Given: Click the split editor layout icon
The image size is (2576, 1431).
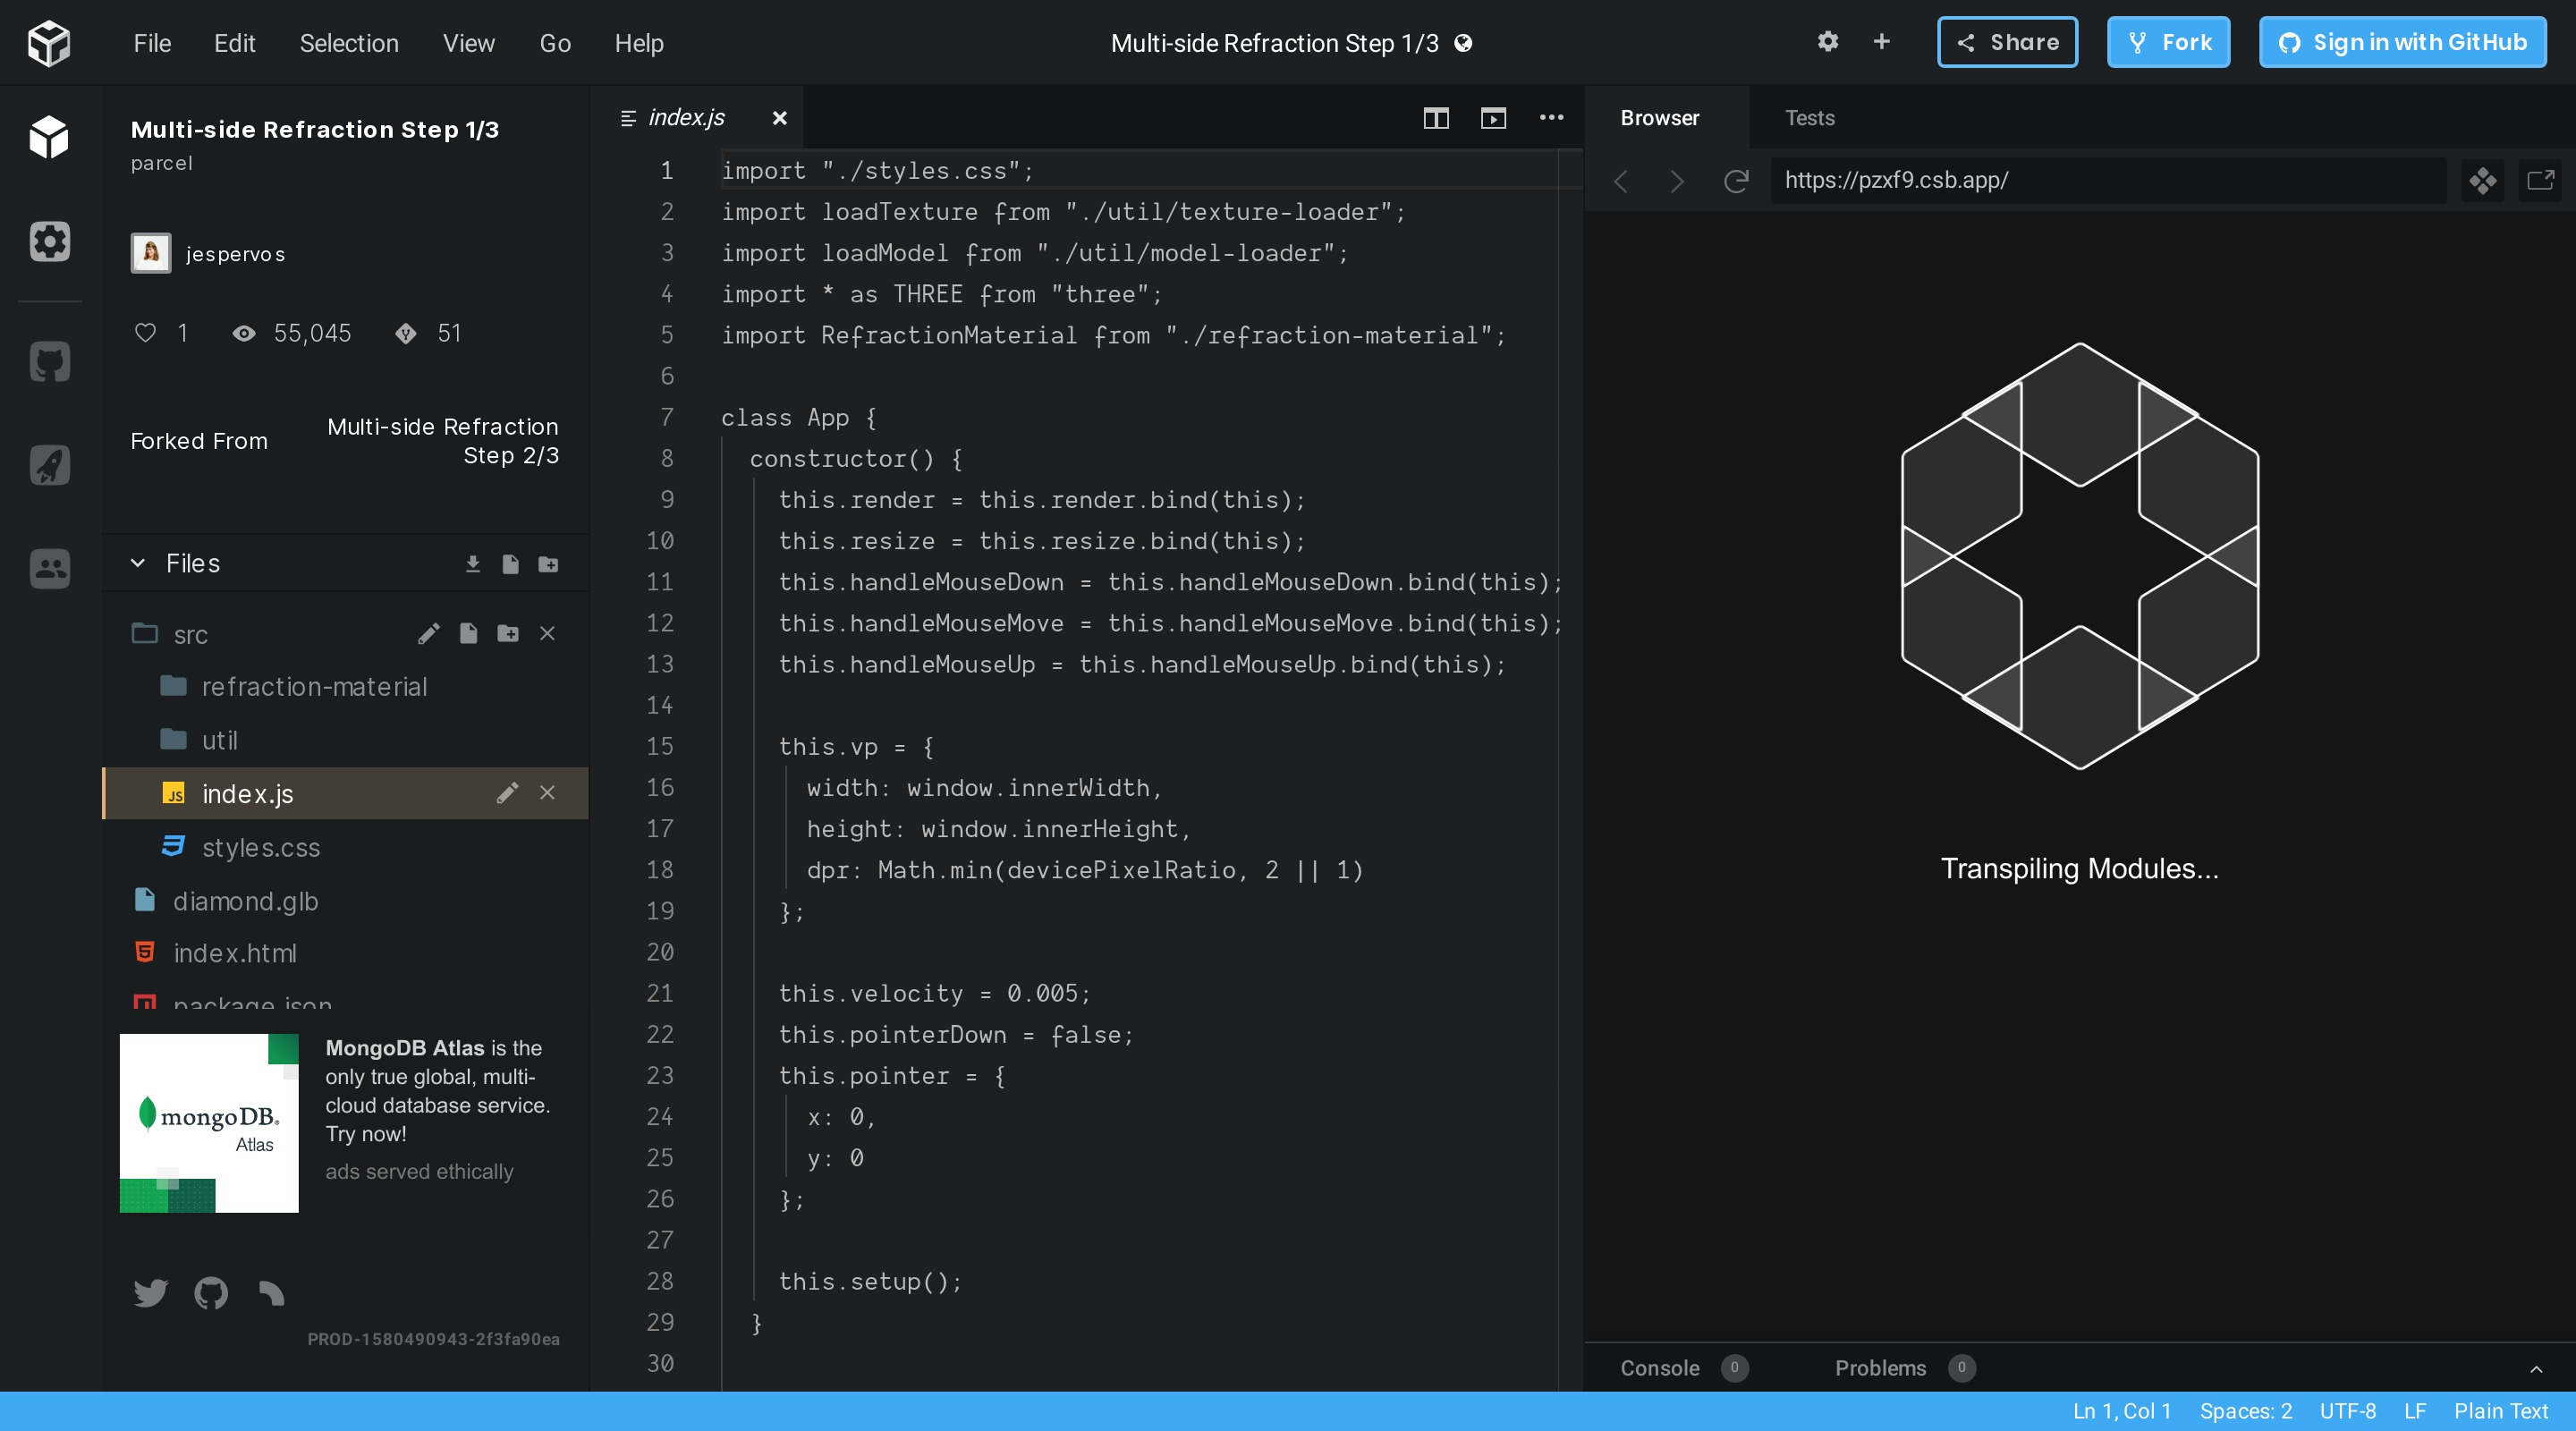Looking at the screenshot, I should tap(1435, 118).
